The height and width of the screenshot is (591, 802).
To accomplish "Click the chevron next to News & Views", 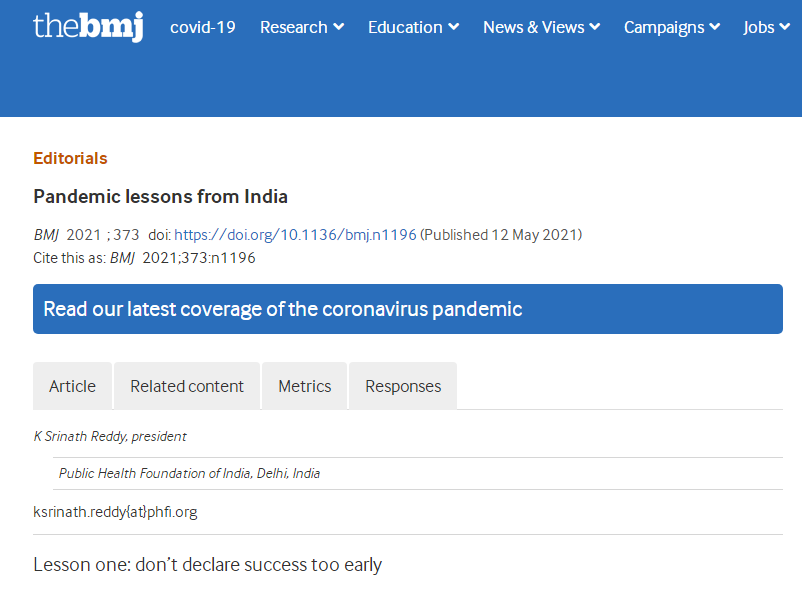I will click(x=595, y=28).
